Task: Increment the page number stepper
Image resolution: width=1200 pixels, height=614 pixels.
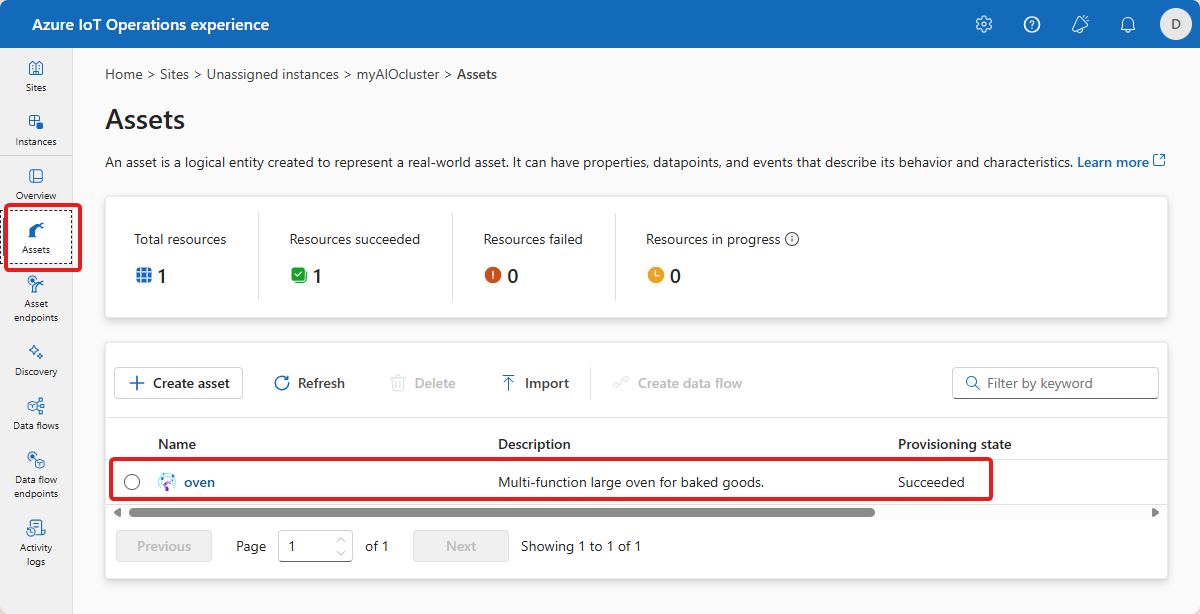Action: point(342,539)
